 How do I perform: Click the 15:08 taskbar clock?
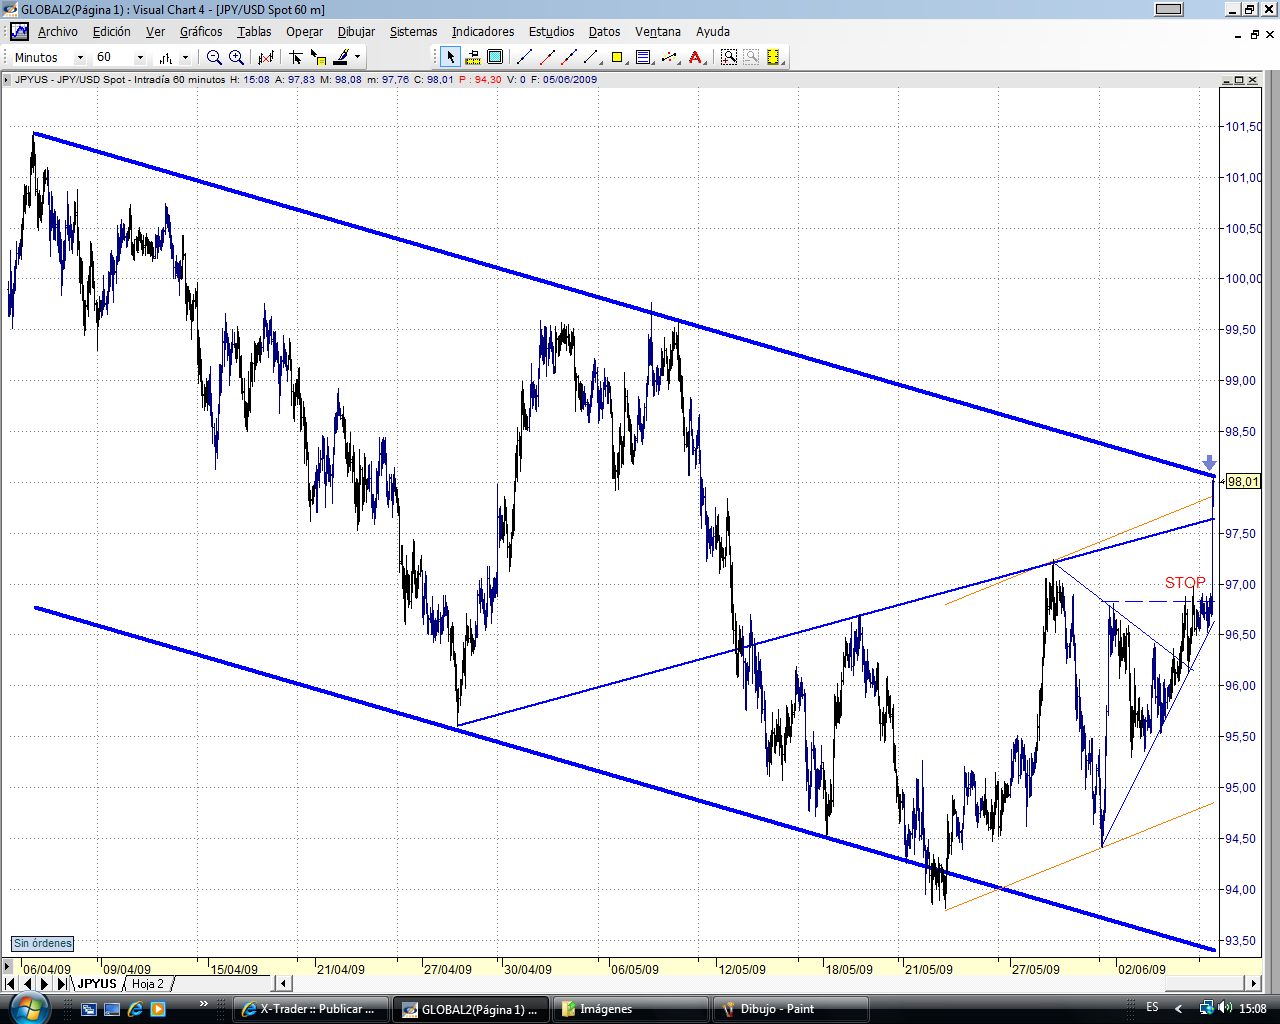(1253, 1008)
